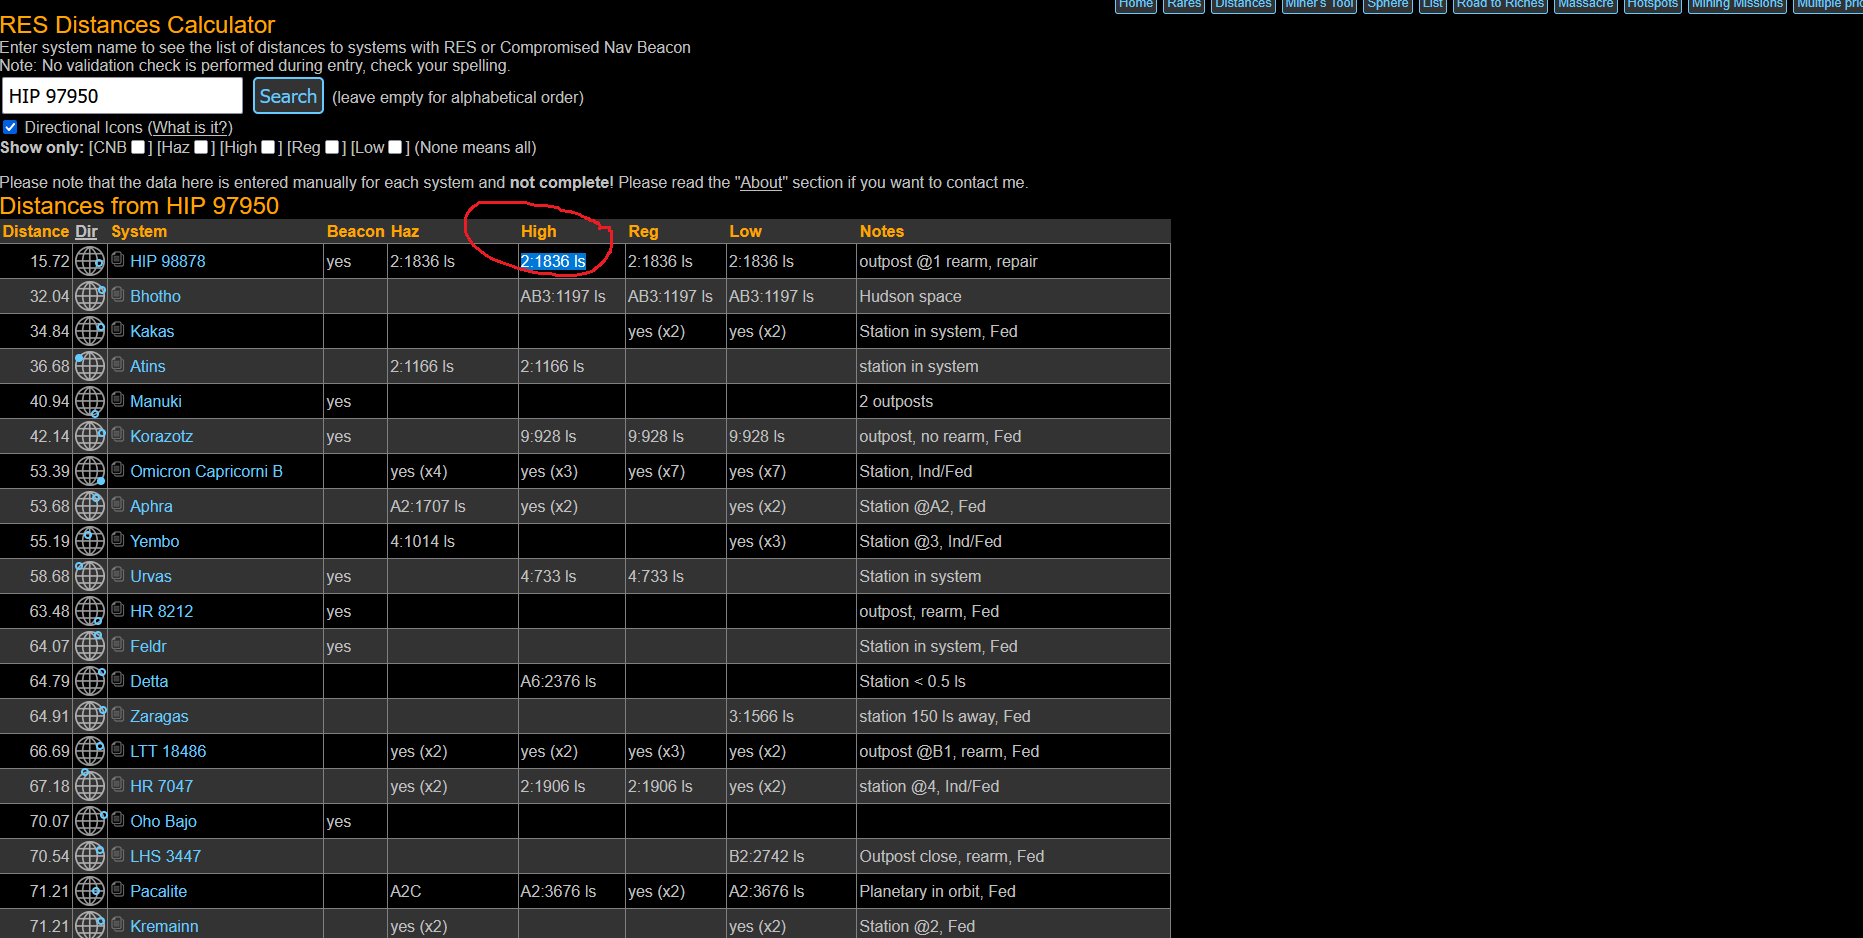
Task: Click the direction globe icon for HIP 98878
Action: [x=90, y=261]
